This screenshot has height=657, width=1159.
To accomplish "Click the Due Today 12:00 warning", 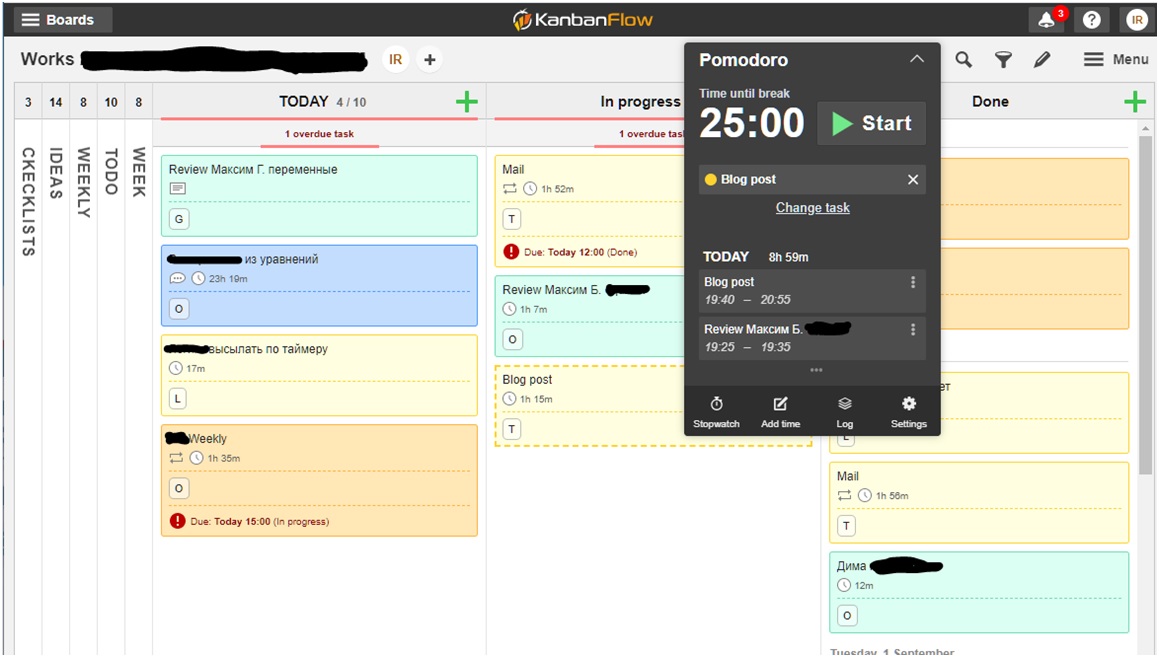I will point(570,252).
